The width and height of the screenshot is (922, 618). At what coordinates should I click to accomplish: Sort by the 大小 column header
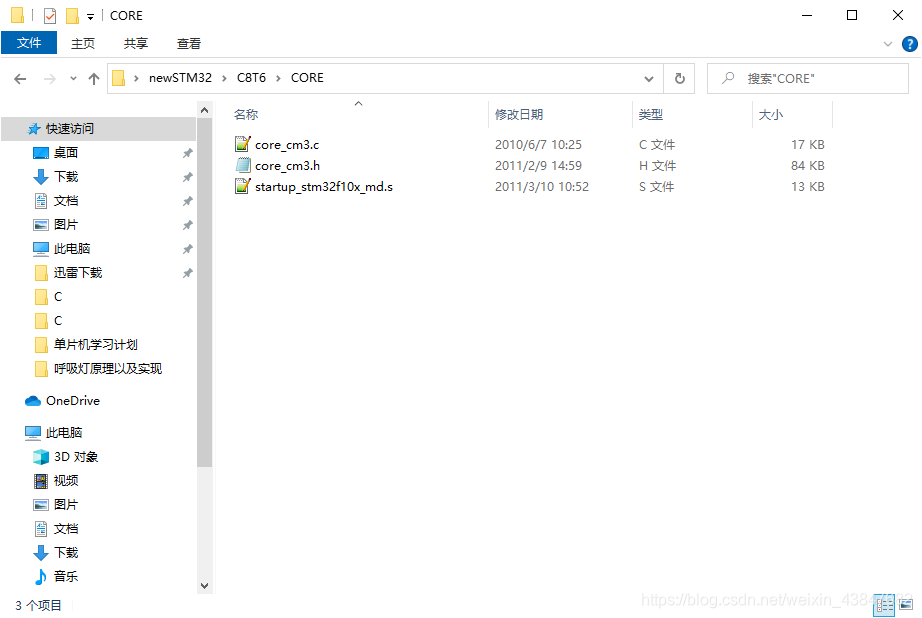[770, 115]
